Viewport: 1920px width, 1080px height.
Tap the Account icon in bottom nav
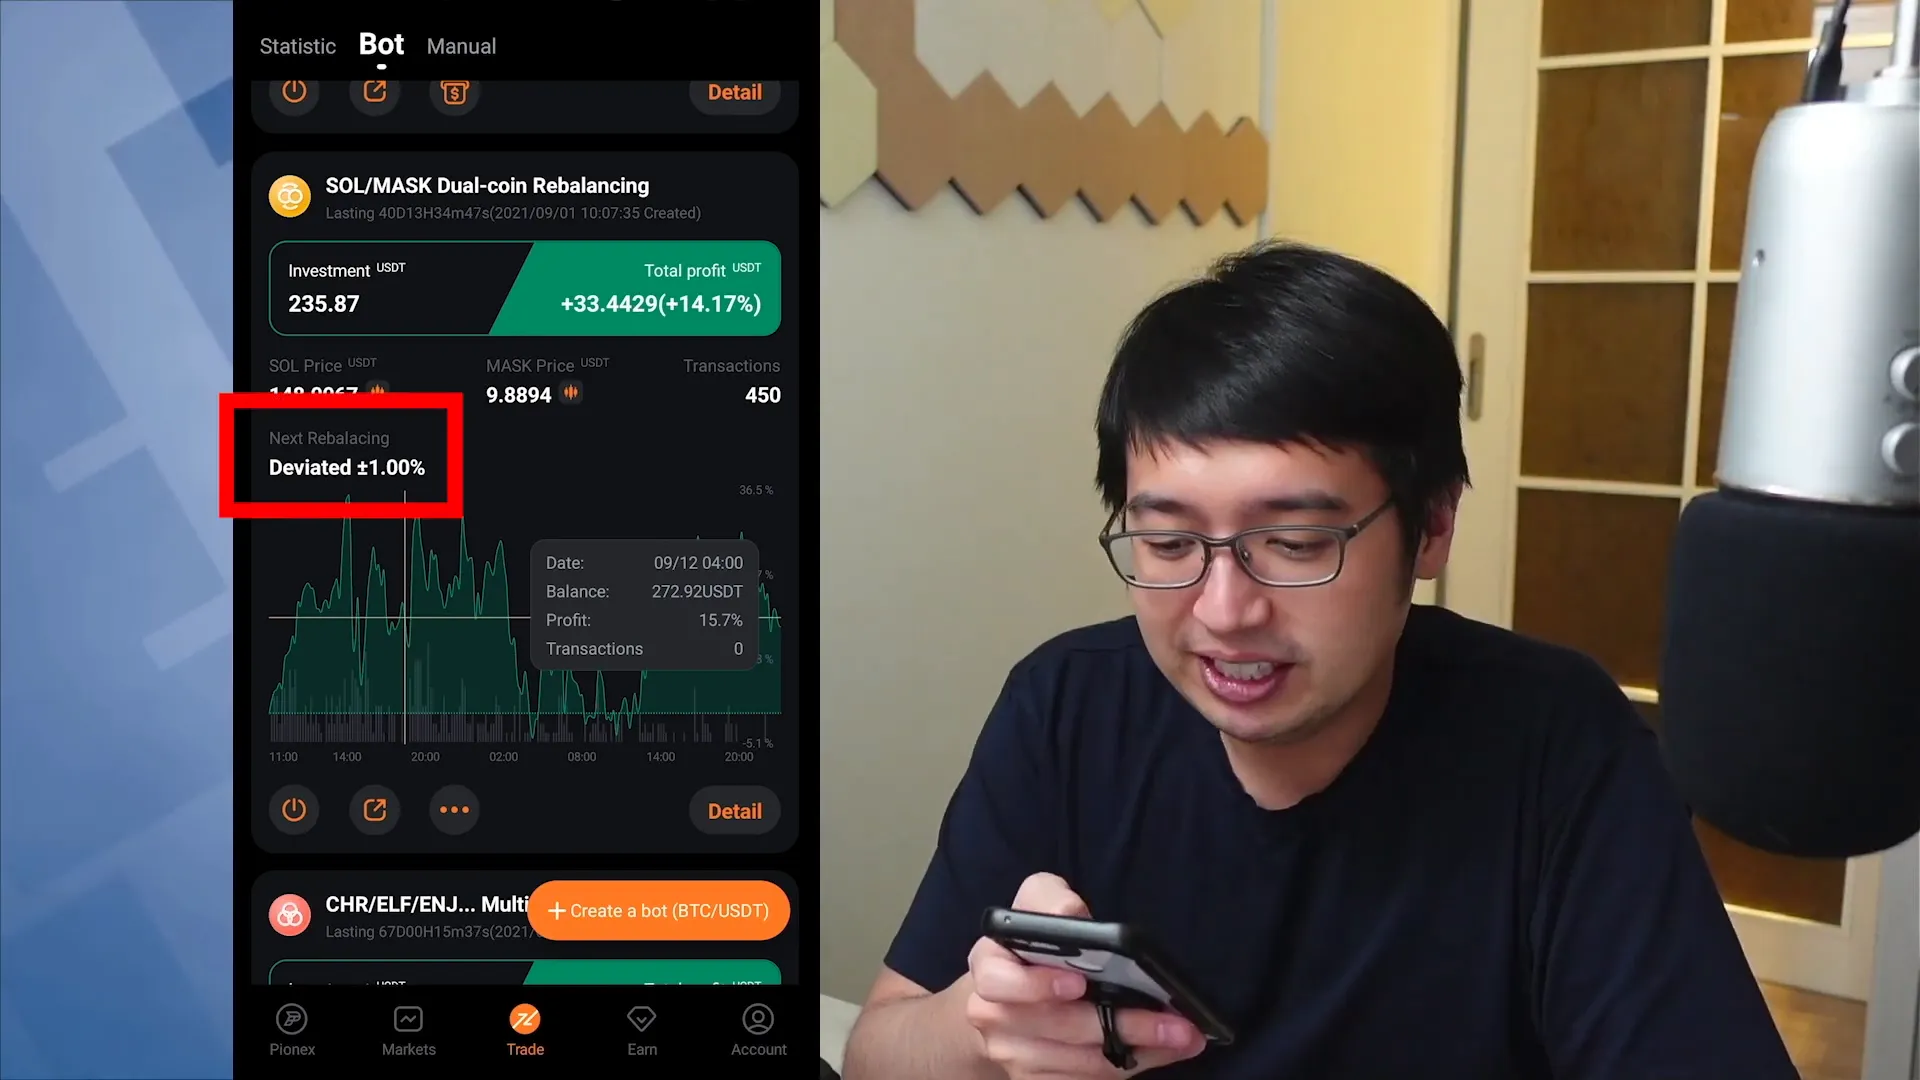pyautogui.click(x=757, y=1029)
